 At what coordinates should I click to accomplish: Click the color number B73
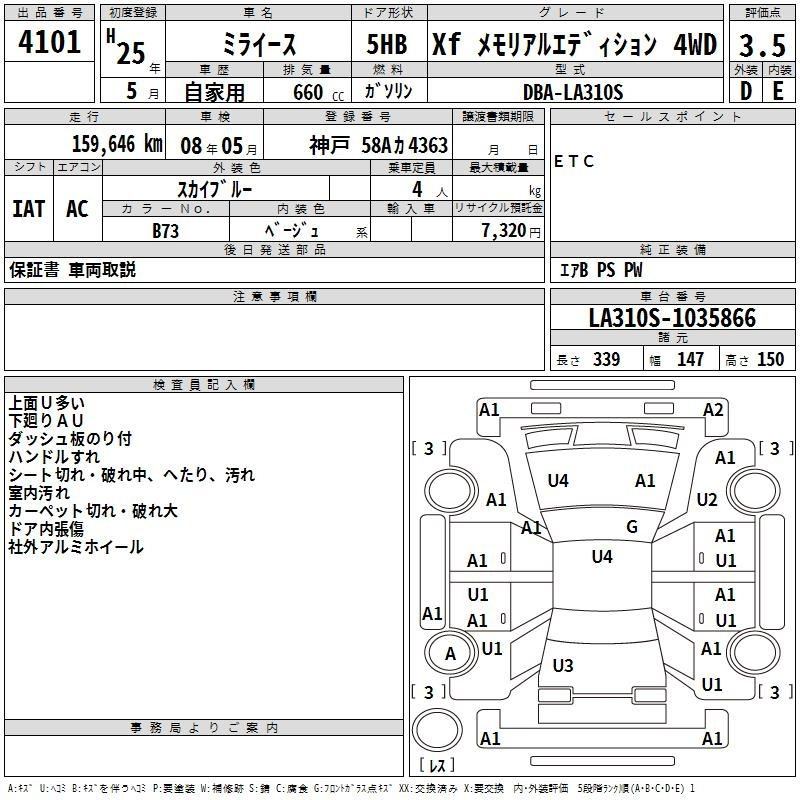(x=166, y=229)
